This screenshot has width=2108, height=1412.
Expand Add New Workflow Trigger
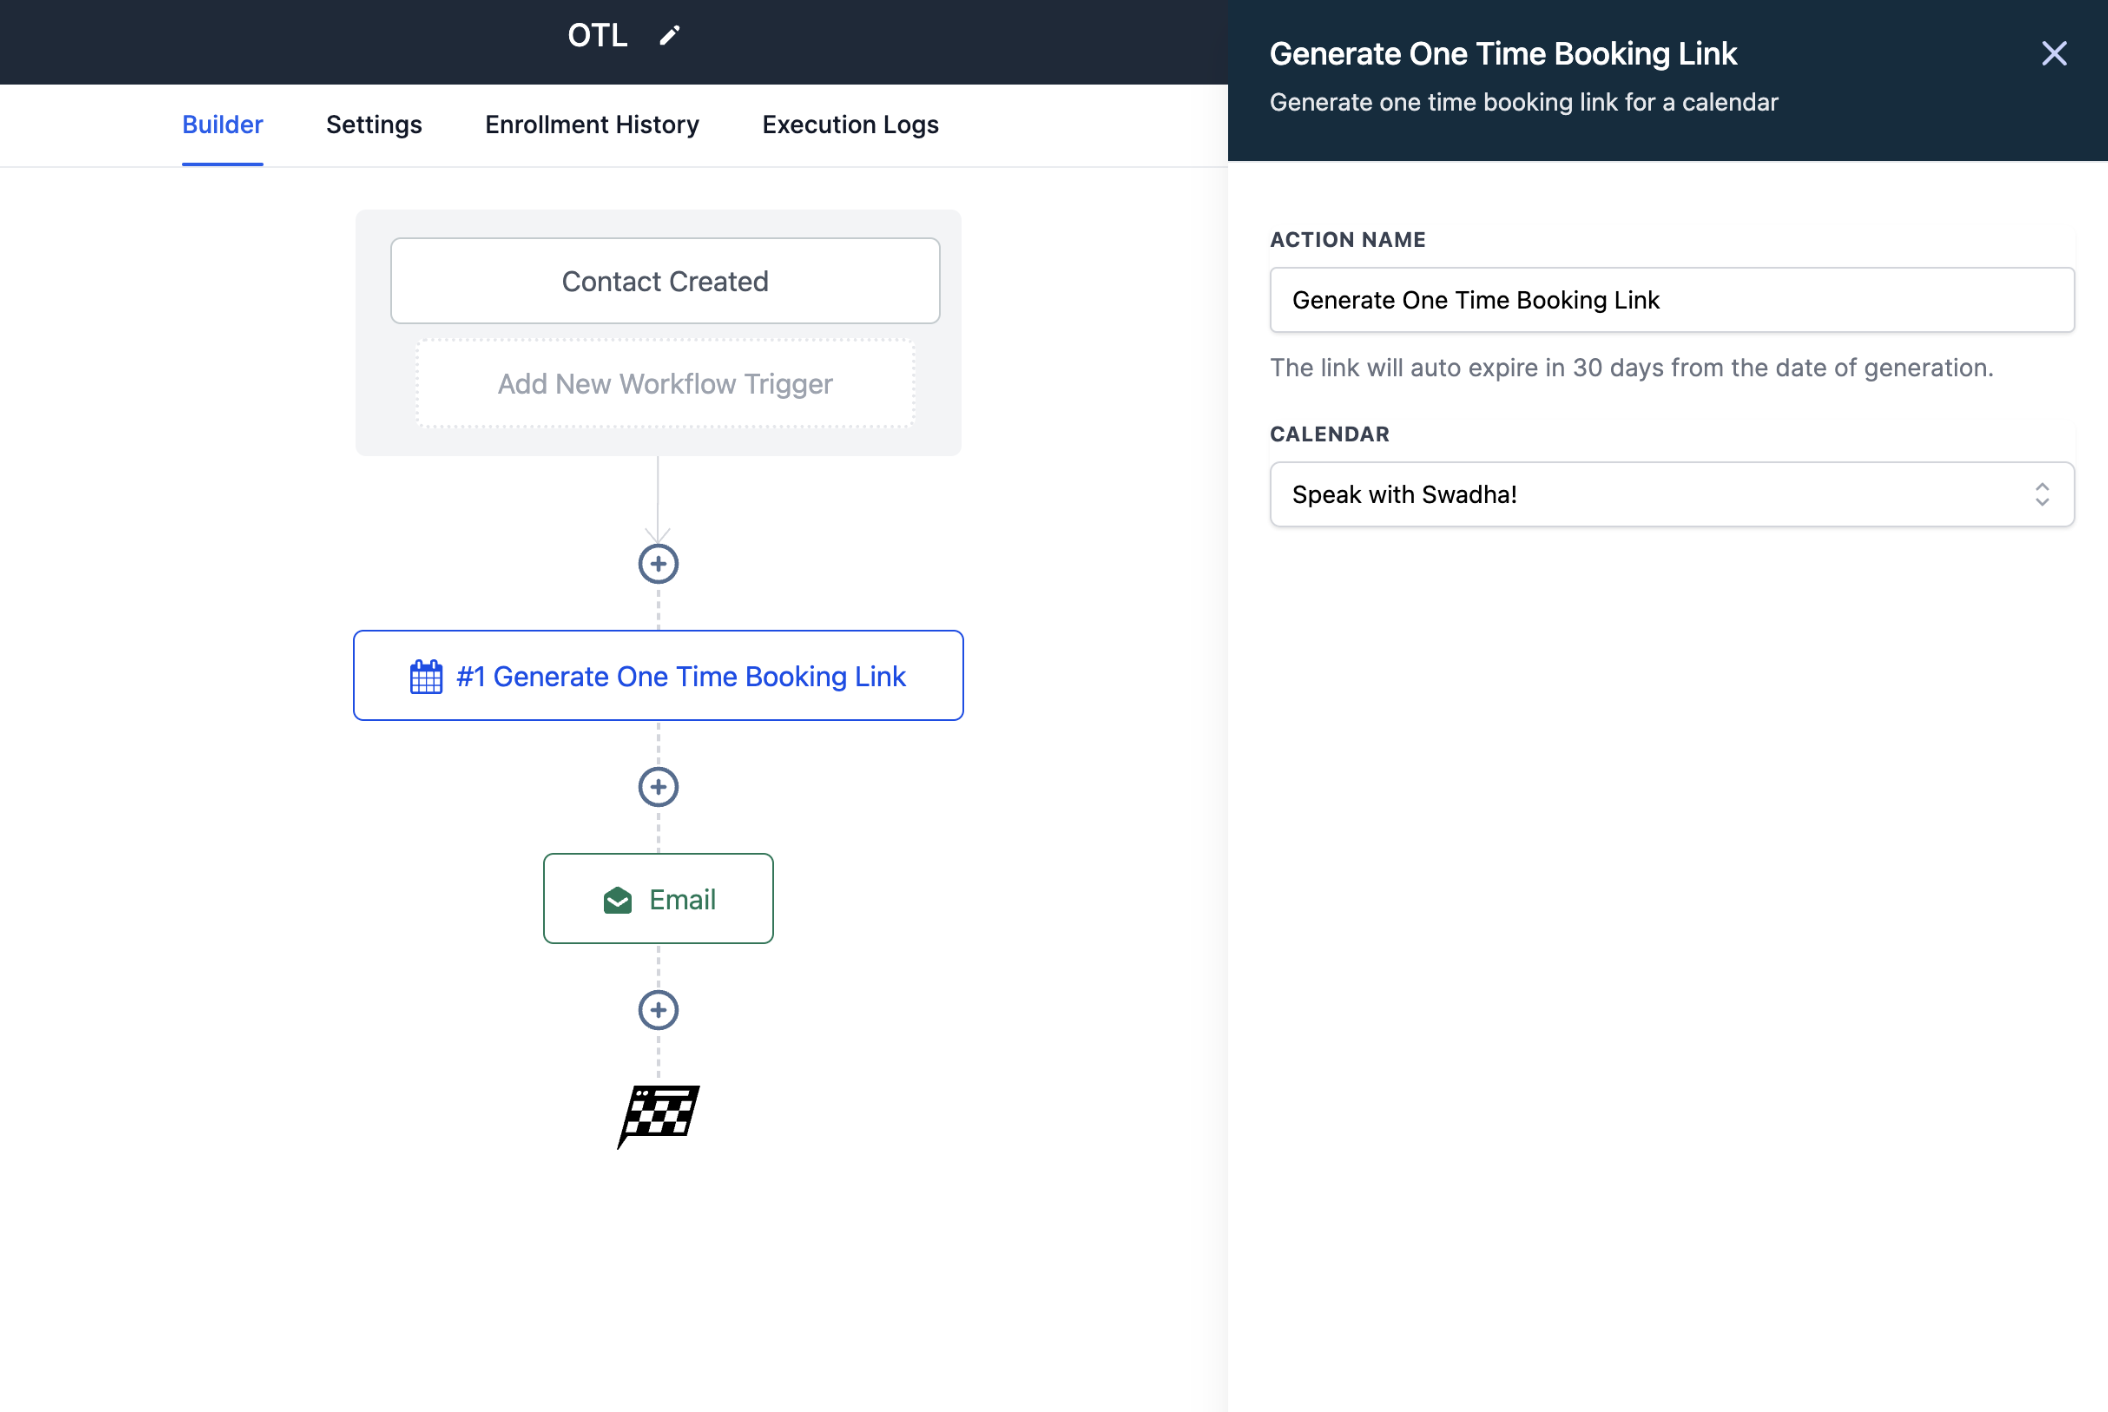point(664,384)
